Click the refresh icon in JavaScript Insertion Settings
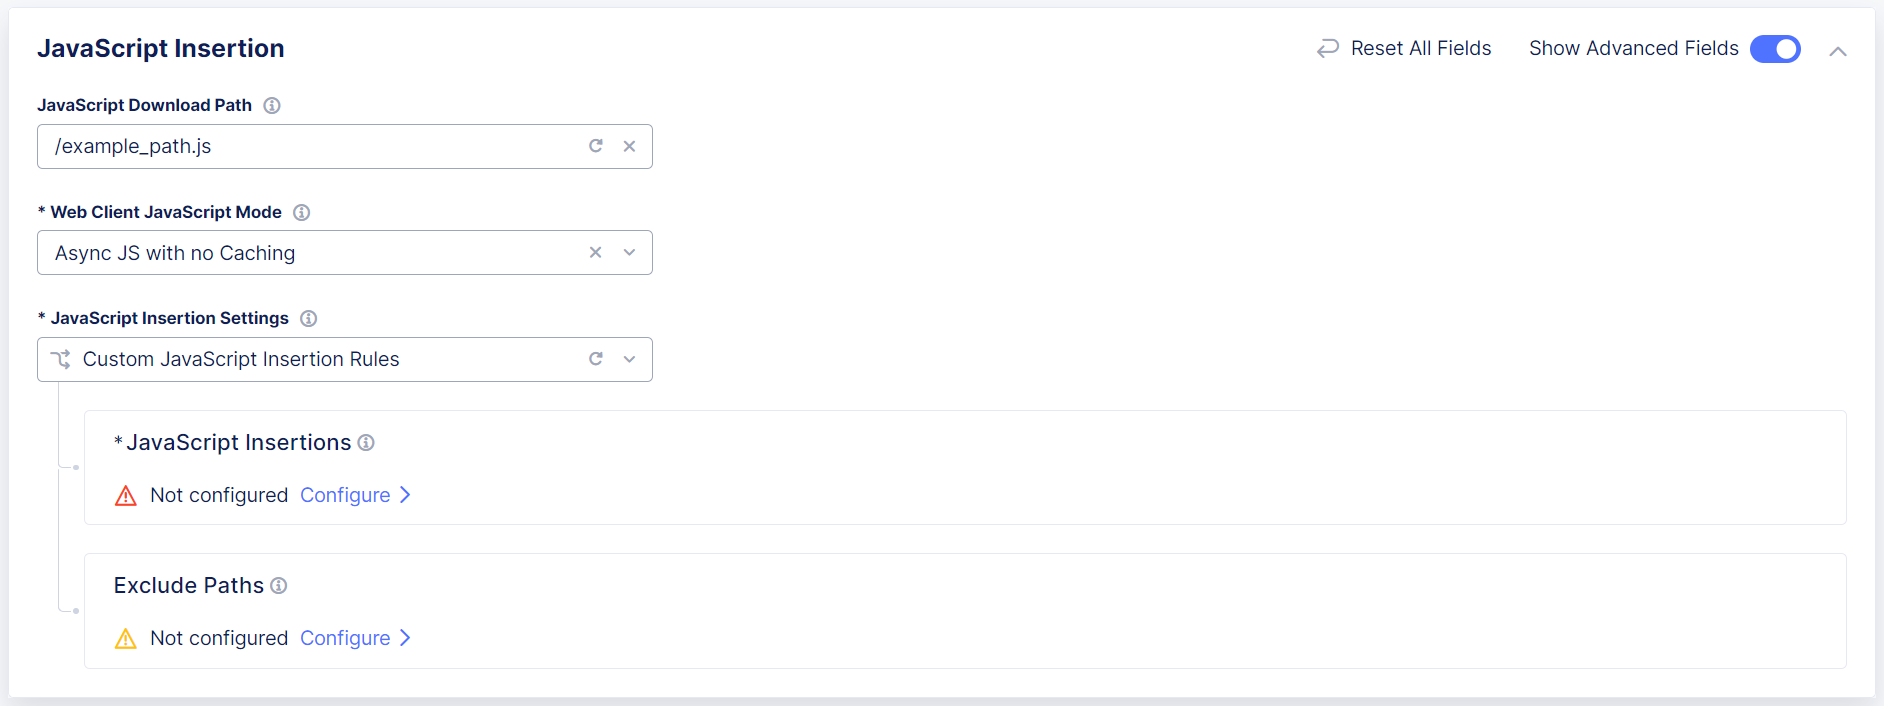The height and width of the screenshot is (706, 1884). pos(596,359)
